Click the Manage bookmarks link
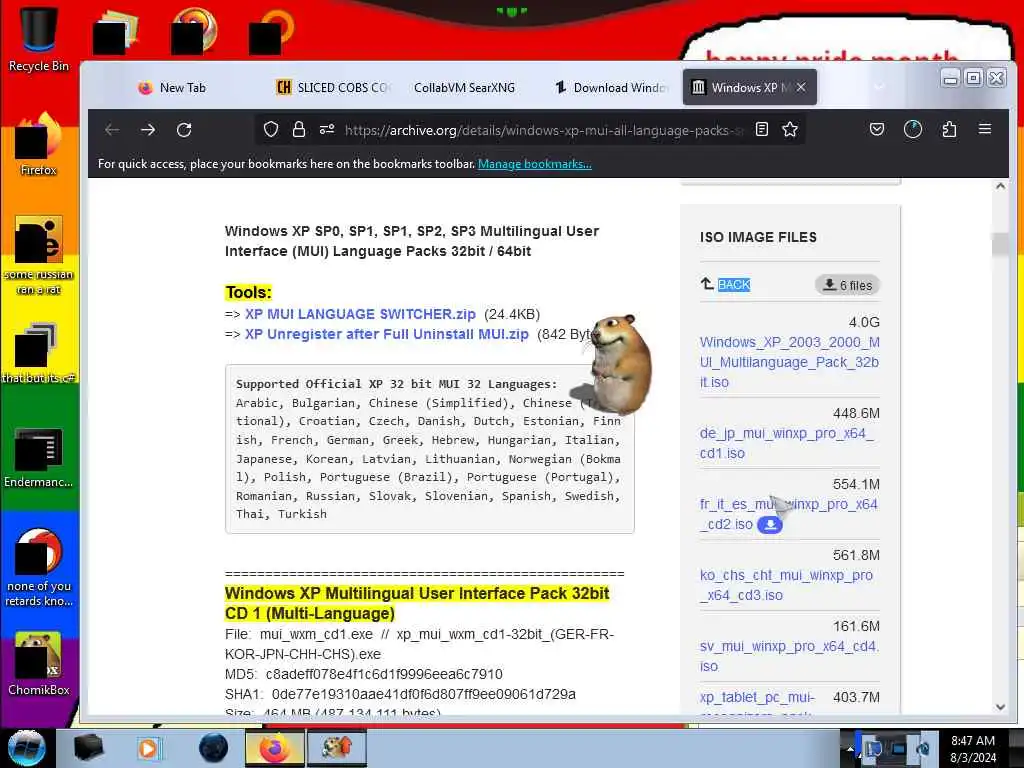This screenshot has height=768, width=1024. (535, 164)
